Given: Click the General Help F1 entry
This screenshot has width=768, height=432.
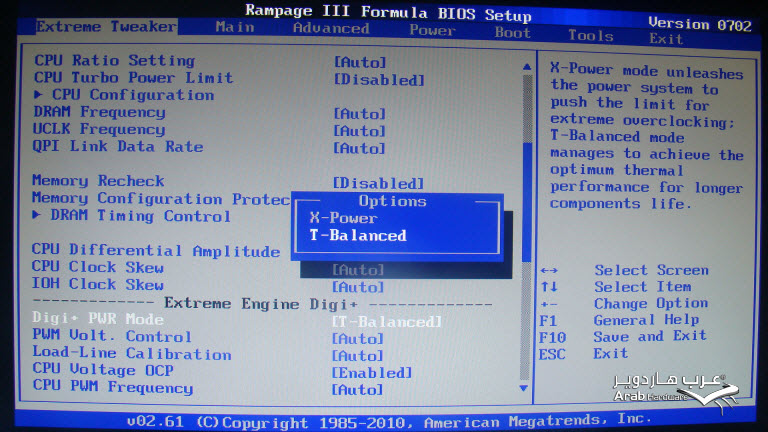Looking at the screenshot, I should pyautogui.click(x=619, y=320).
